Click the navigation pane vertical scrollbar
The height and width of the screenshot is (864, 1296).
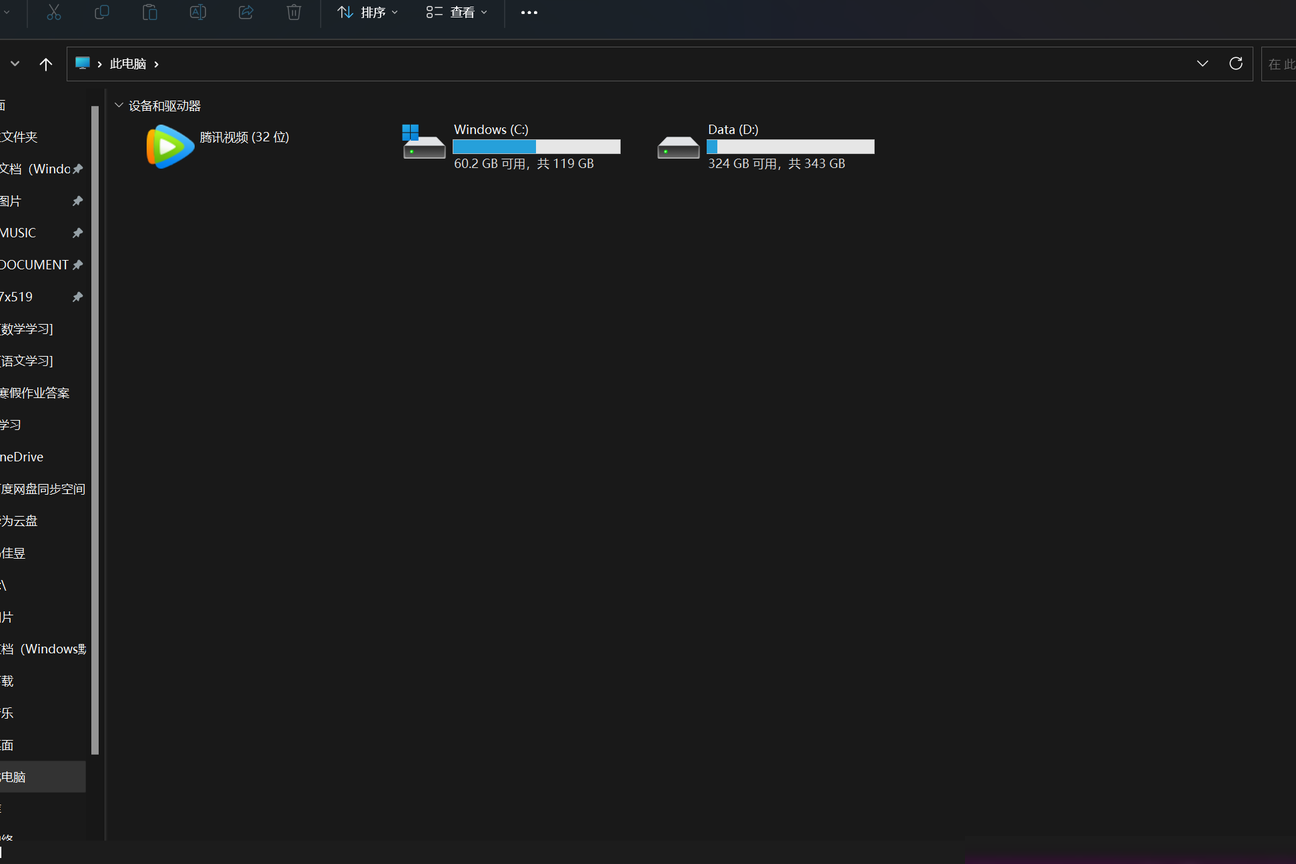(x=95, y=430)
